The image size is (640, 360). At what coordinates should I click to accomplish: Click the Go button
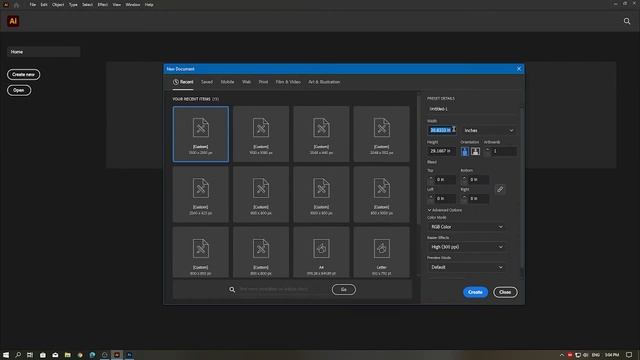tap(344, 289)
